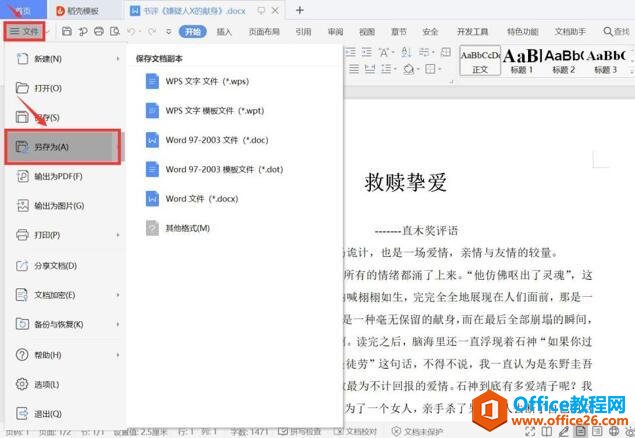The image size is (635, 438).
Task: Click 文档校对 in status bar
Action: [354, 432]
